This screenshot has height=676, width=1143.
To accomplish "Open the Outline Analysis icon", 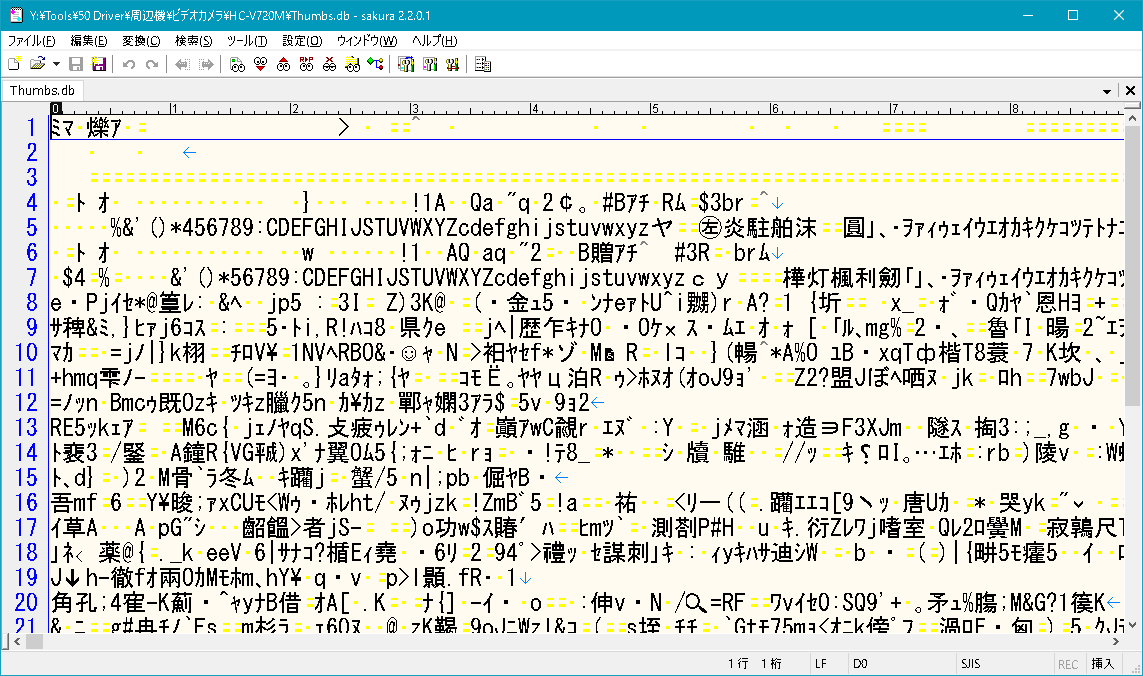I will tap(481, 63).
